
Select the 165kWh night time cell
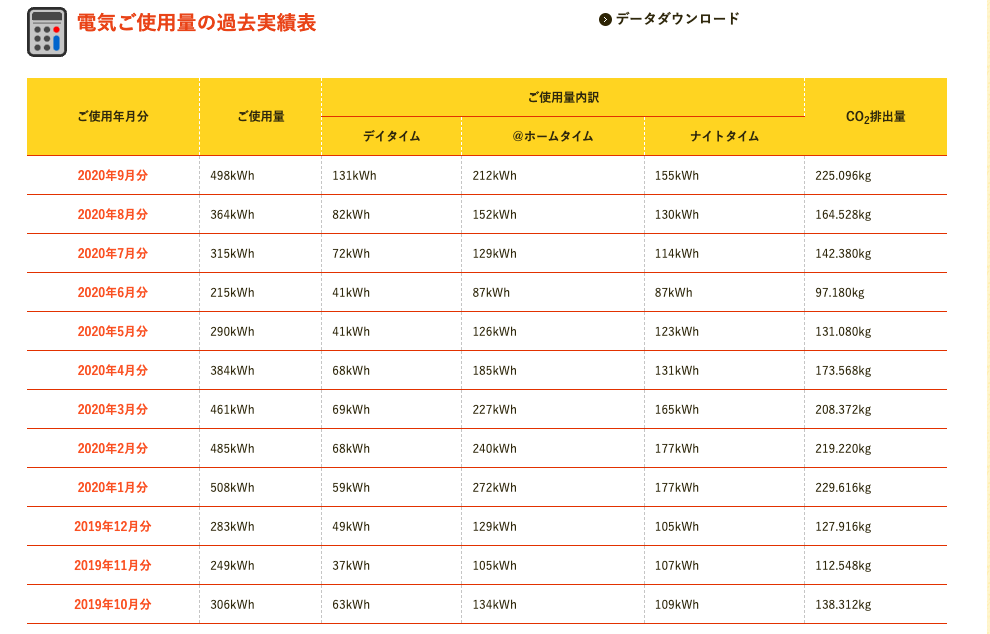(x=724, y=410)
